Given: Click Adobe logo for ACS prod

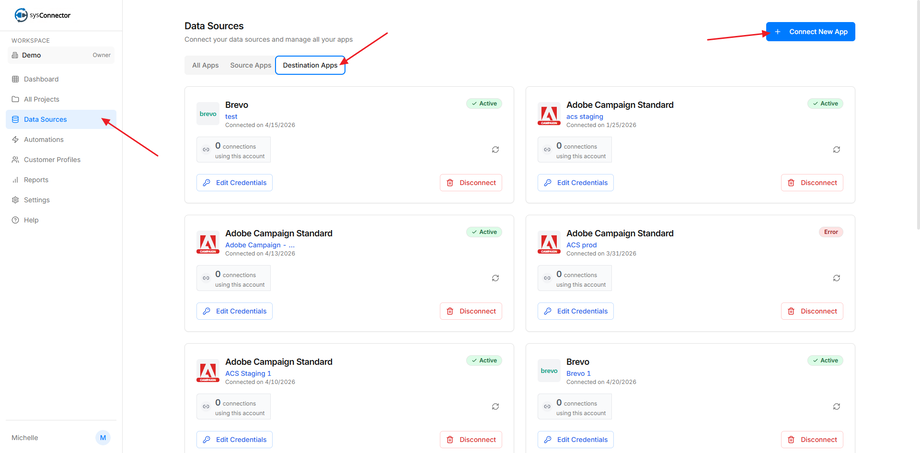Looking at the screenshot, I should click(549, 242).
